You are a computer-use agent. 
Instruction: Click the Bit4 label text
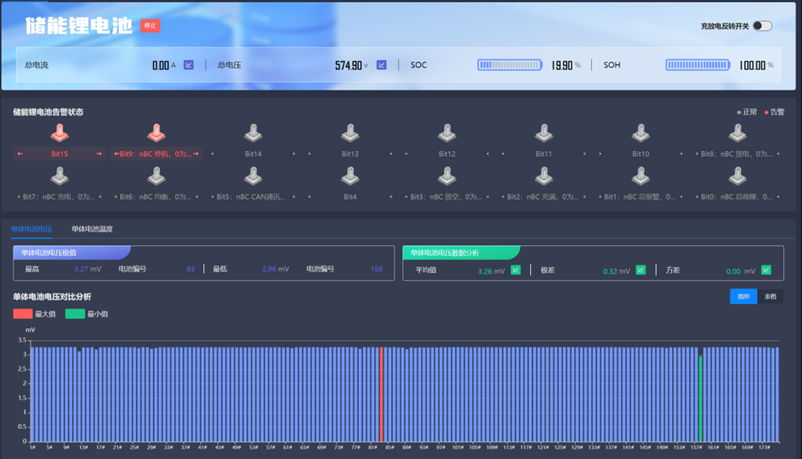pos(350,196)
